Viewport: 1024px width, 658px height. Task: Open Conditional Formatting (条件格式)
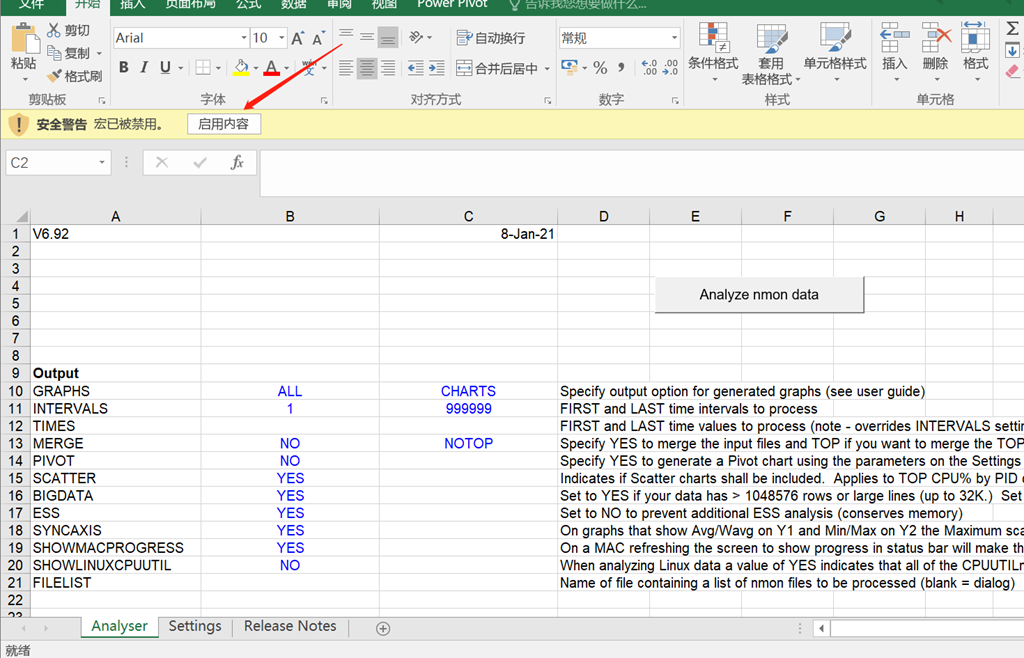click(x=713, y=52)
